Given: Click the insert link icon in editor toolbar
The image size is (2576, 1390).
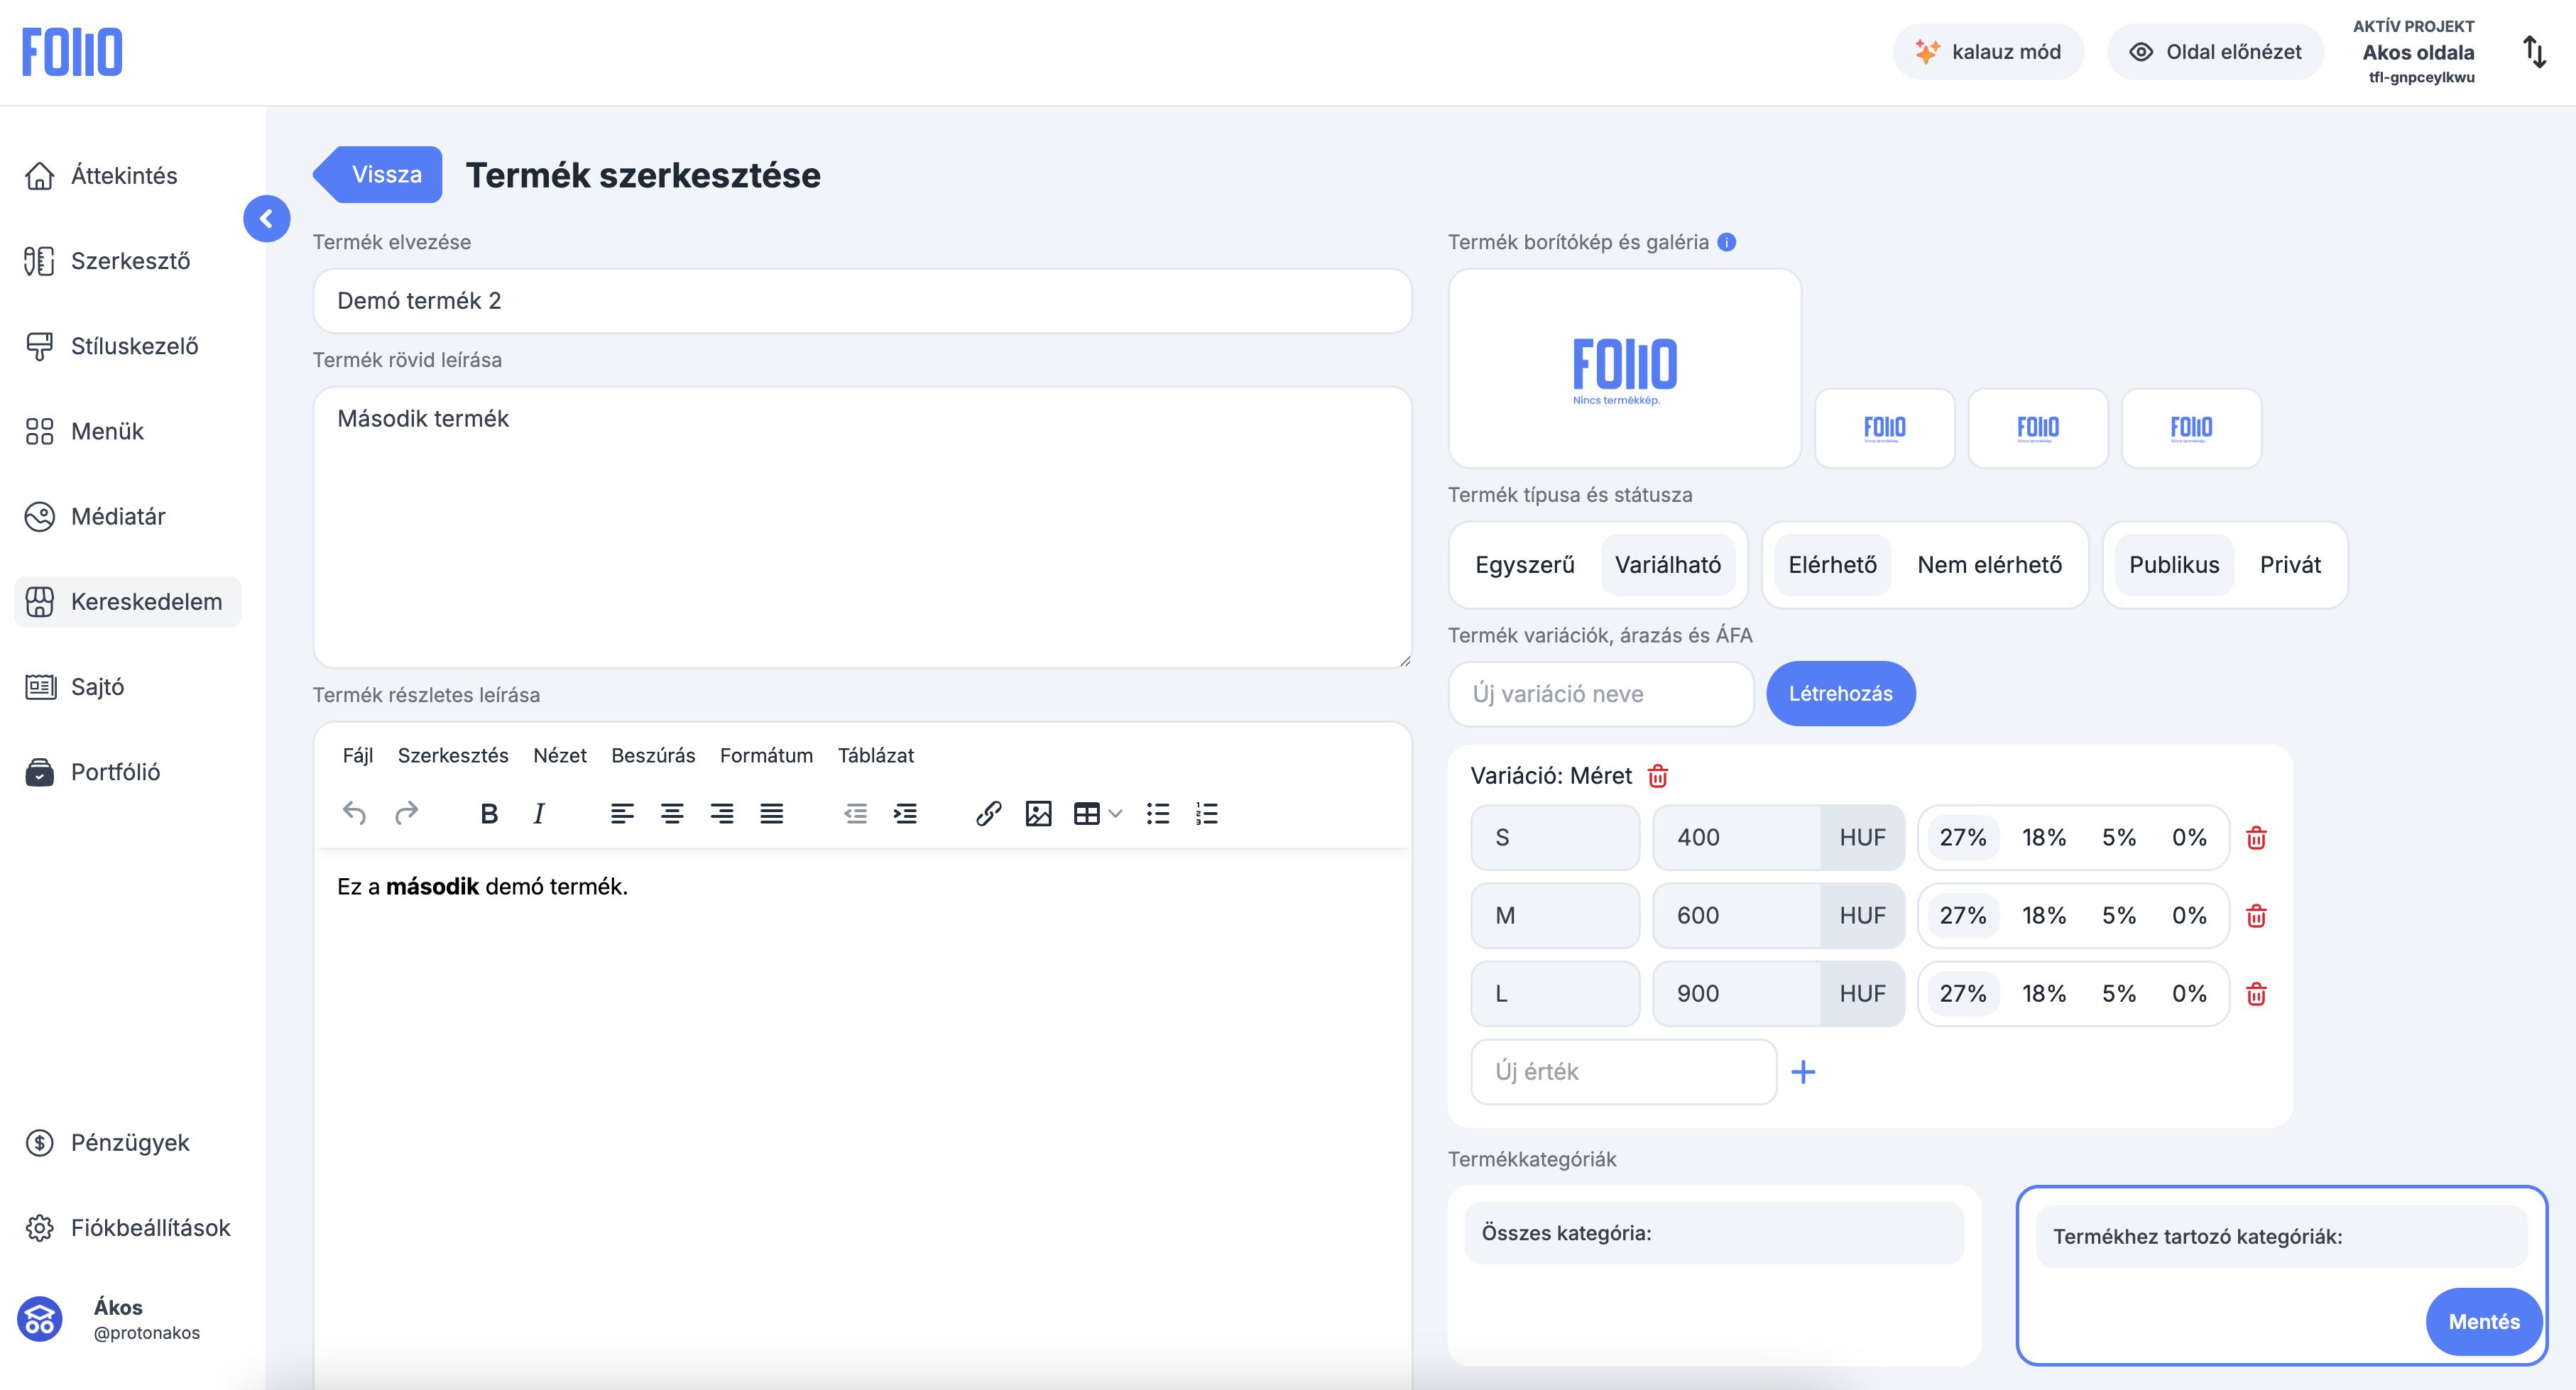Looking at the screenshot, I should coord(988,814).
